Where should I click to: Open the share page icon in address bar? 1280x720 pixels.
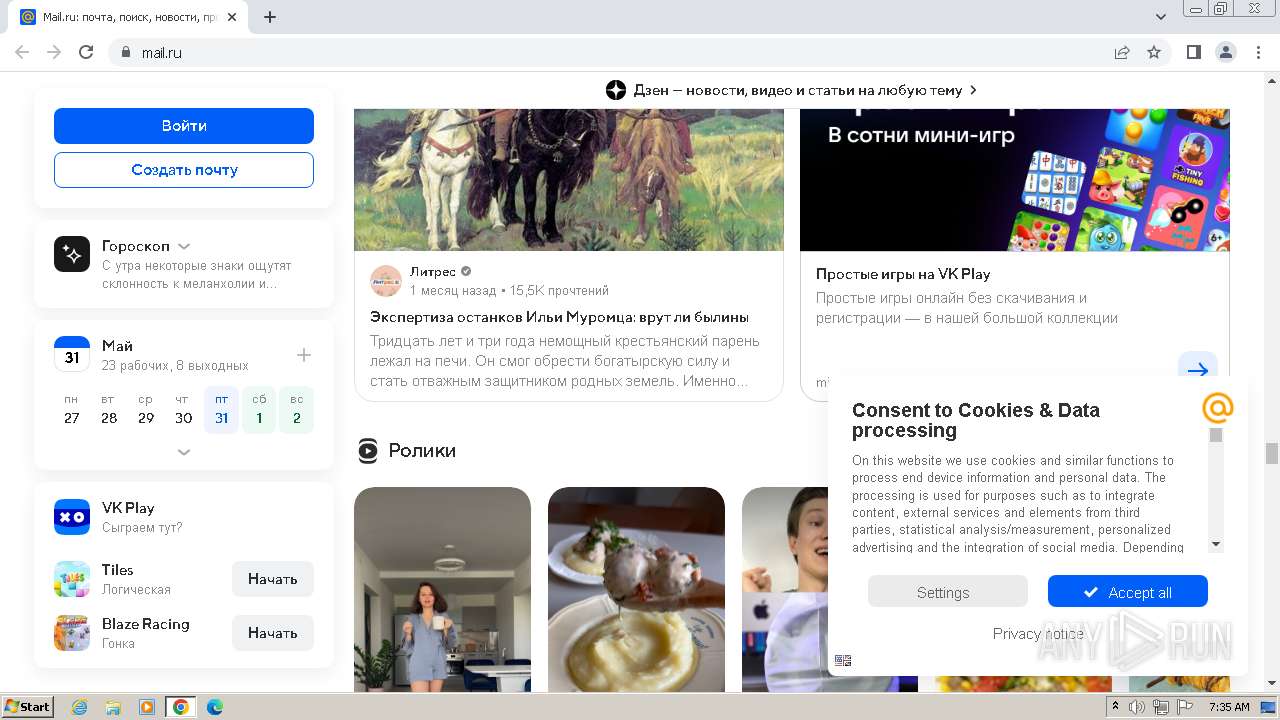(x=1122, y=53)
